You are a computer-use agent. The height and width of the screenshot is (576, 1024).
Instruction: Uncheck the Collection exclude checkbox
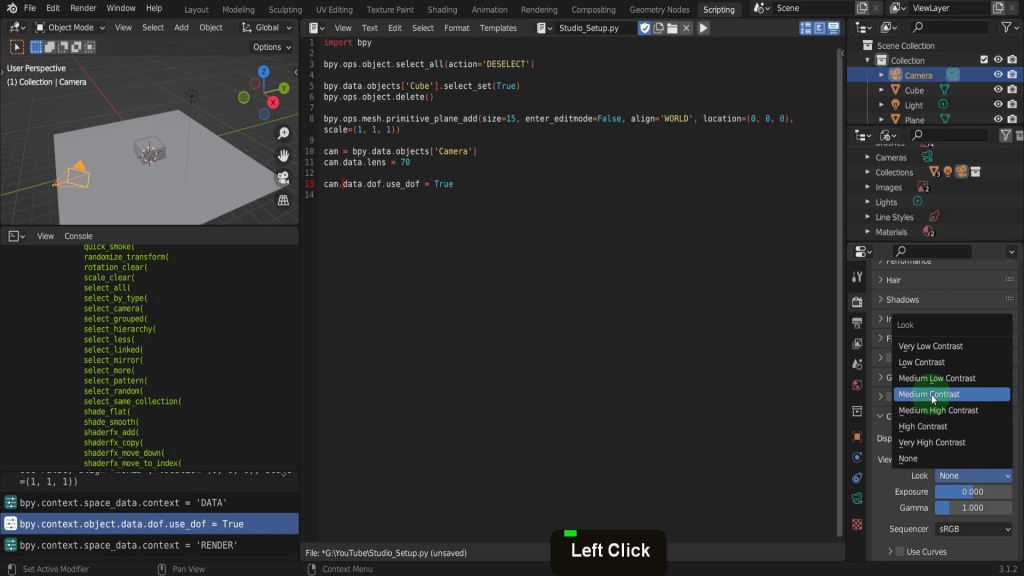pyautogui.click(x=984, y=60)
